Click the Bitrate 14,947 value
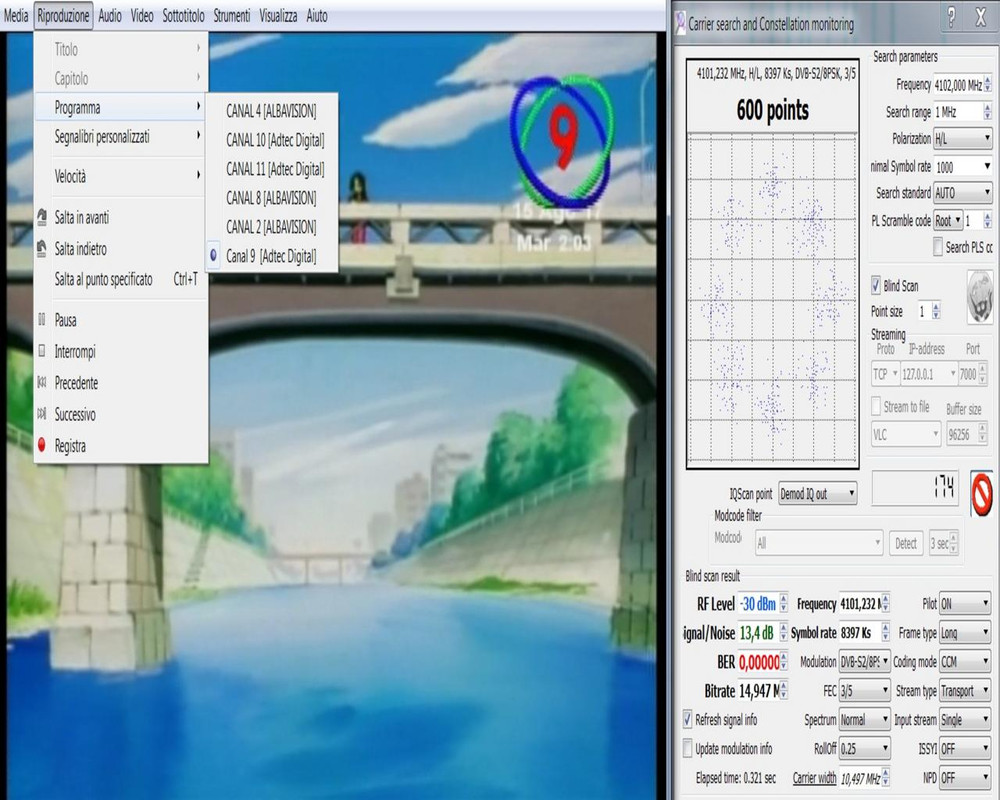 coord(758,691)
